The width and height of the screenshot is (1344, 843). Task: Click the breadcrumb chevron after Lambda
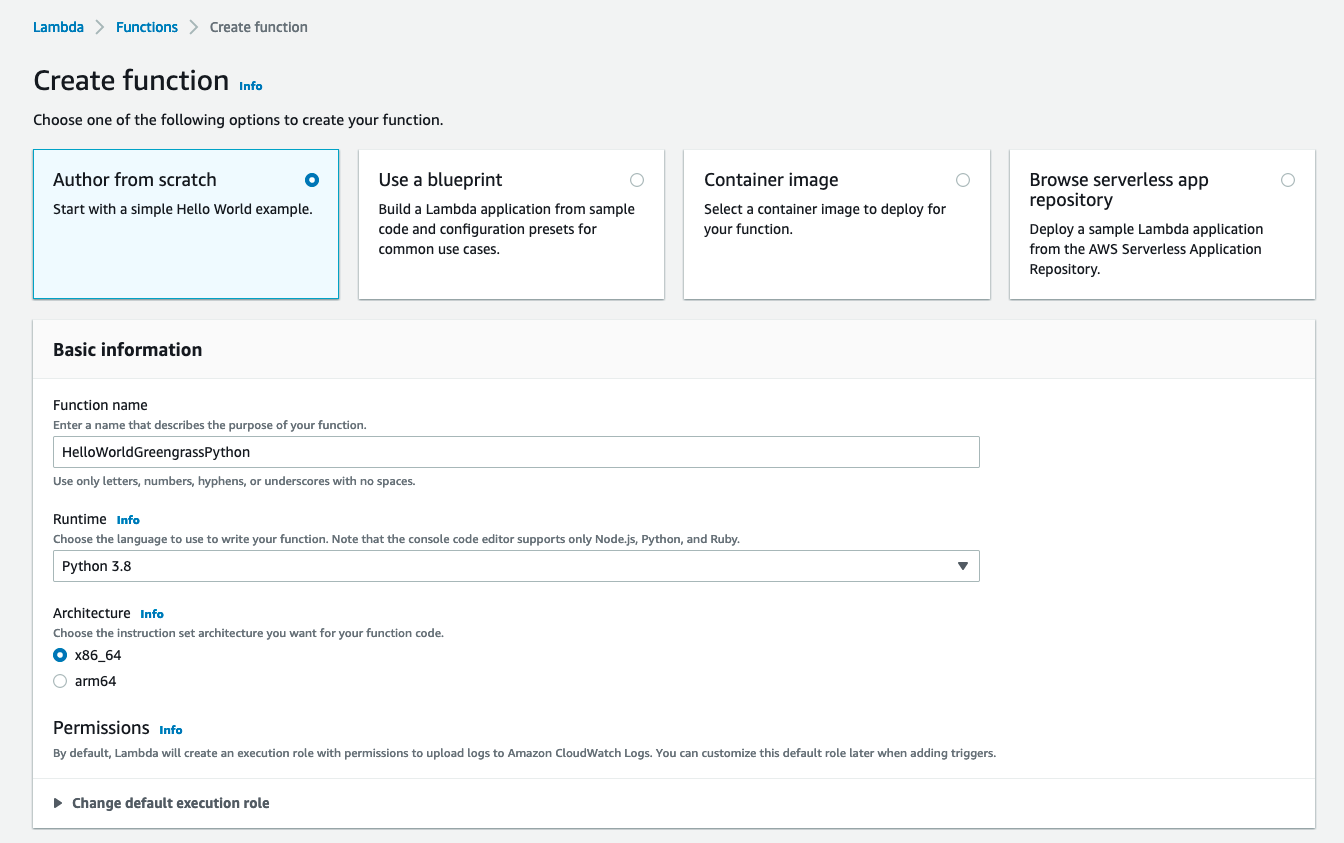[x=100, y=27]
